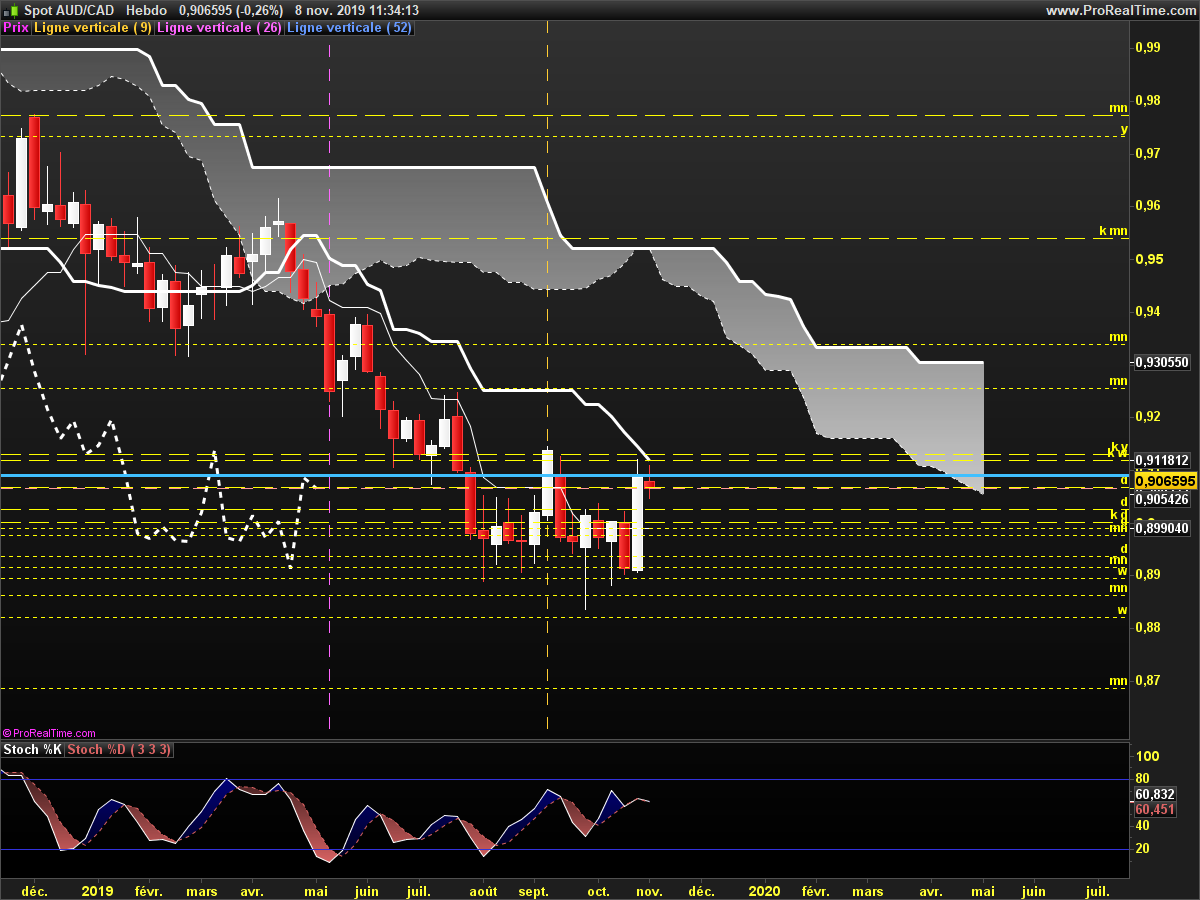Click the candlestick chart icon beside Spot AUD/CAD
1200x900 pixels.
11,10
